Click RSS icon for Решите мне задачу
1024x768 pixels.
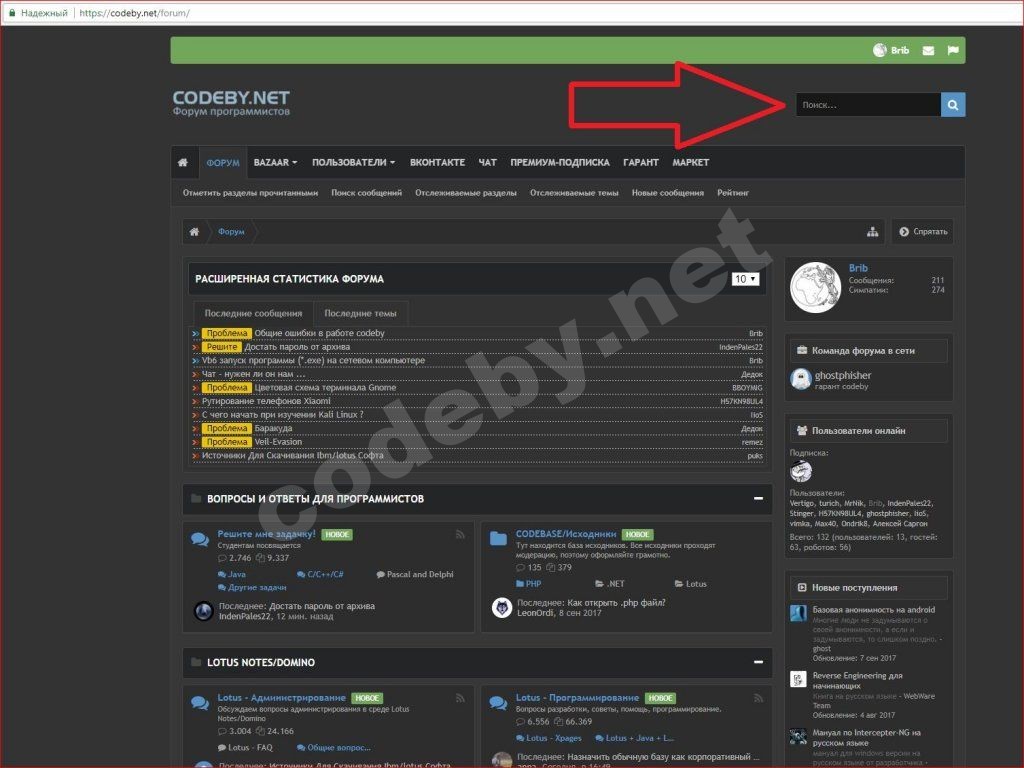460,535
